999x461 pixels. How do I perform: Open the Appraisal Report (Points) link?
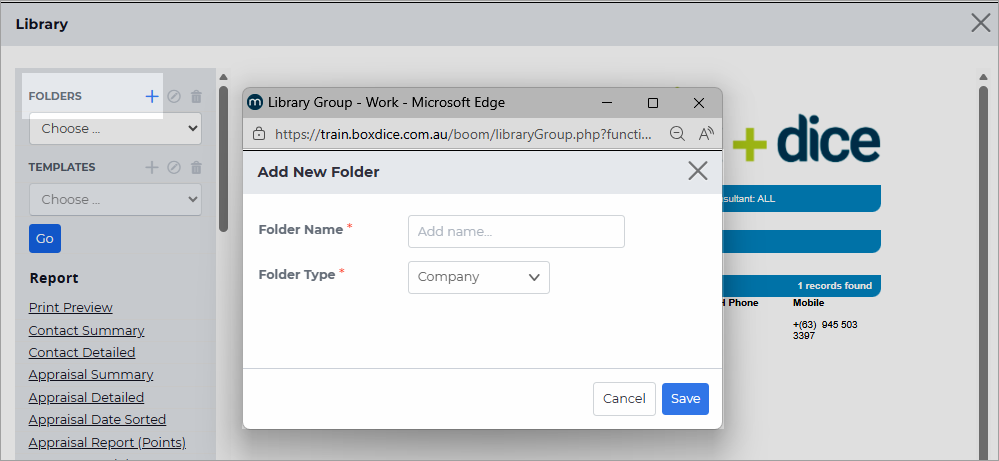click(108, 442)
